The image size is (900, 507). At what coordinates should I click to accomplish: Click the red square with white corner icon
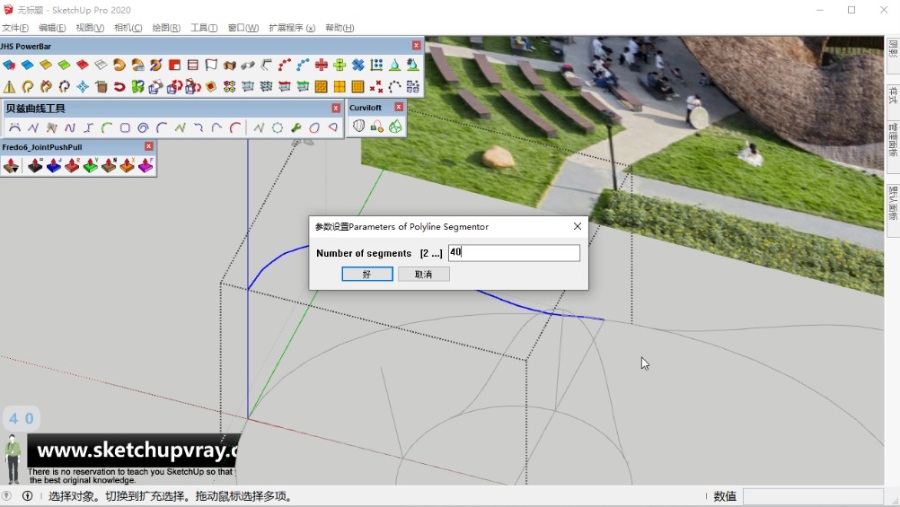pos(174,65)
